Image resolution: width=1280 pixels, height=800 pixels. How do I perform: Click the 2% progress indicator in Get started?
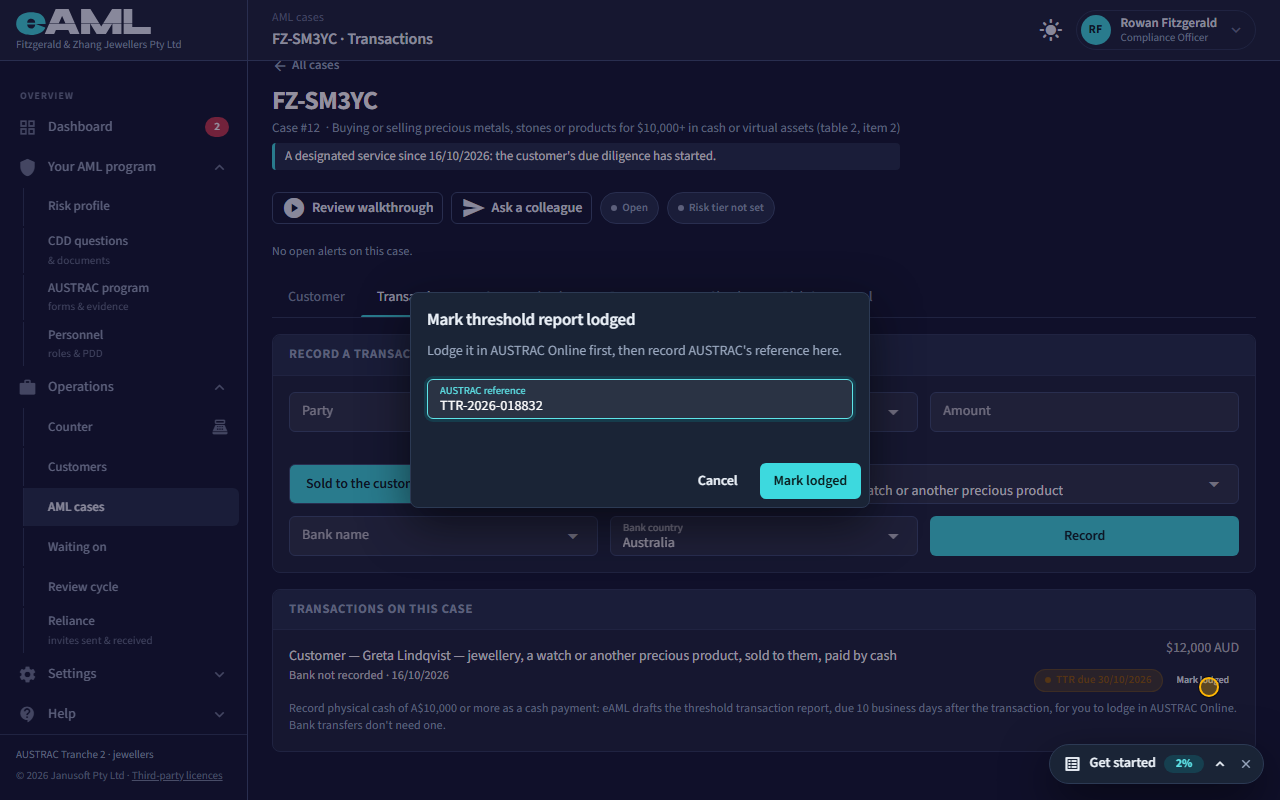click(x=1183, y=763)
